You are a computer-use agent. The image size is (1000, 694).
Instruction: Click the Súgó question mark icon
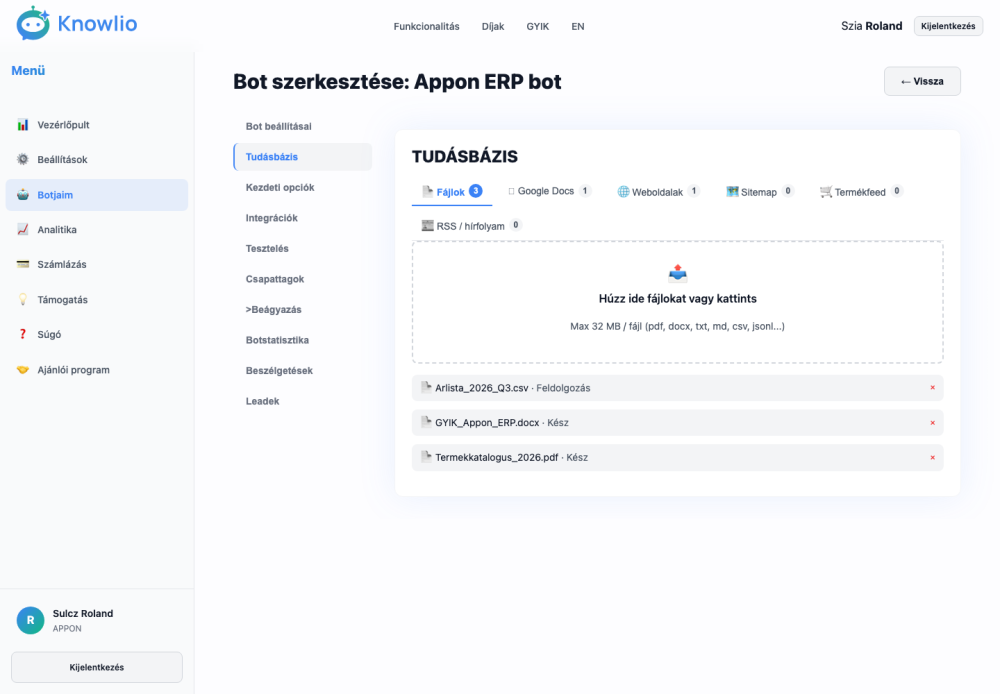pyautogui.click(x=23, y=334)
